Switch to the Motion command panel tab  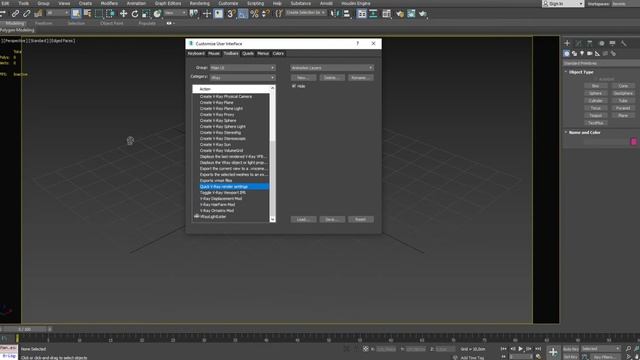coord(601,43)
